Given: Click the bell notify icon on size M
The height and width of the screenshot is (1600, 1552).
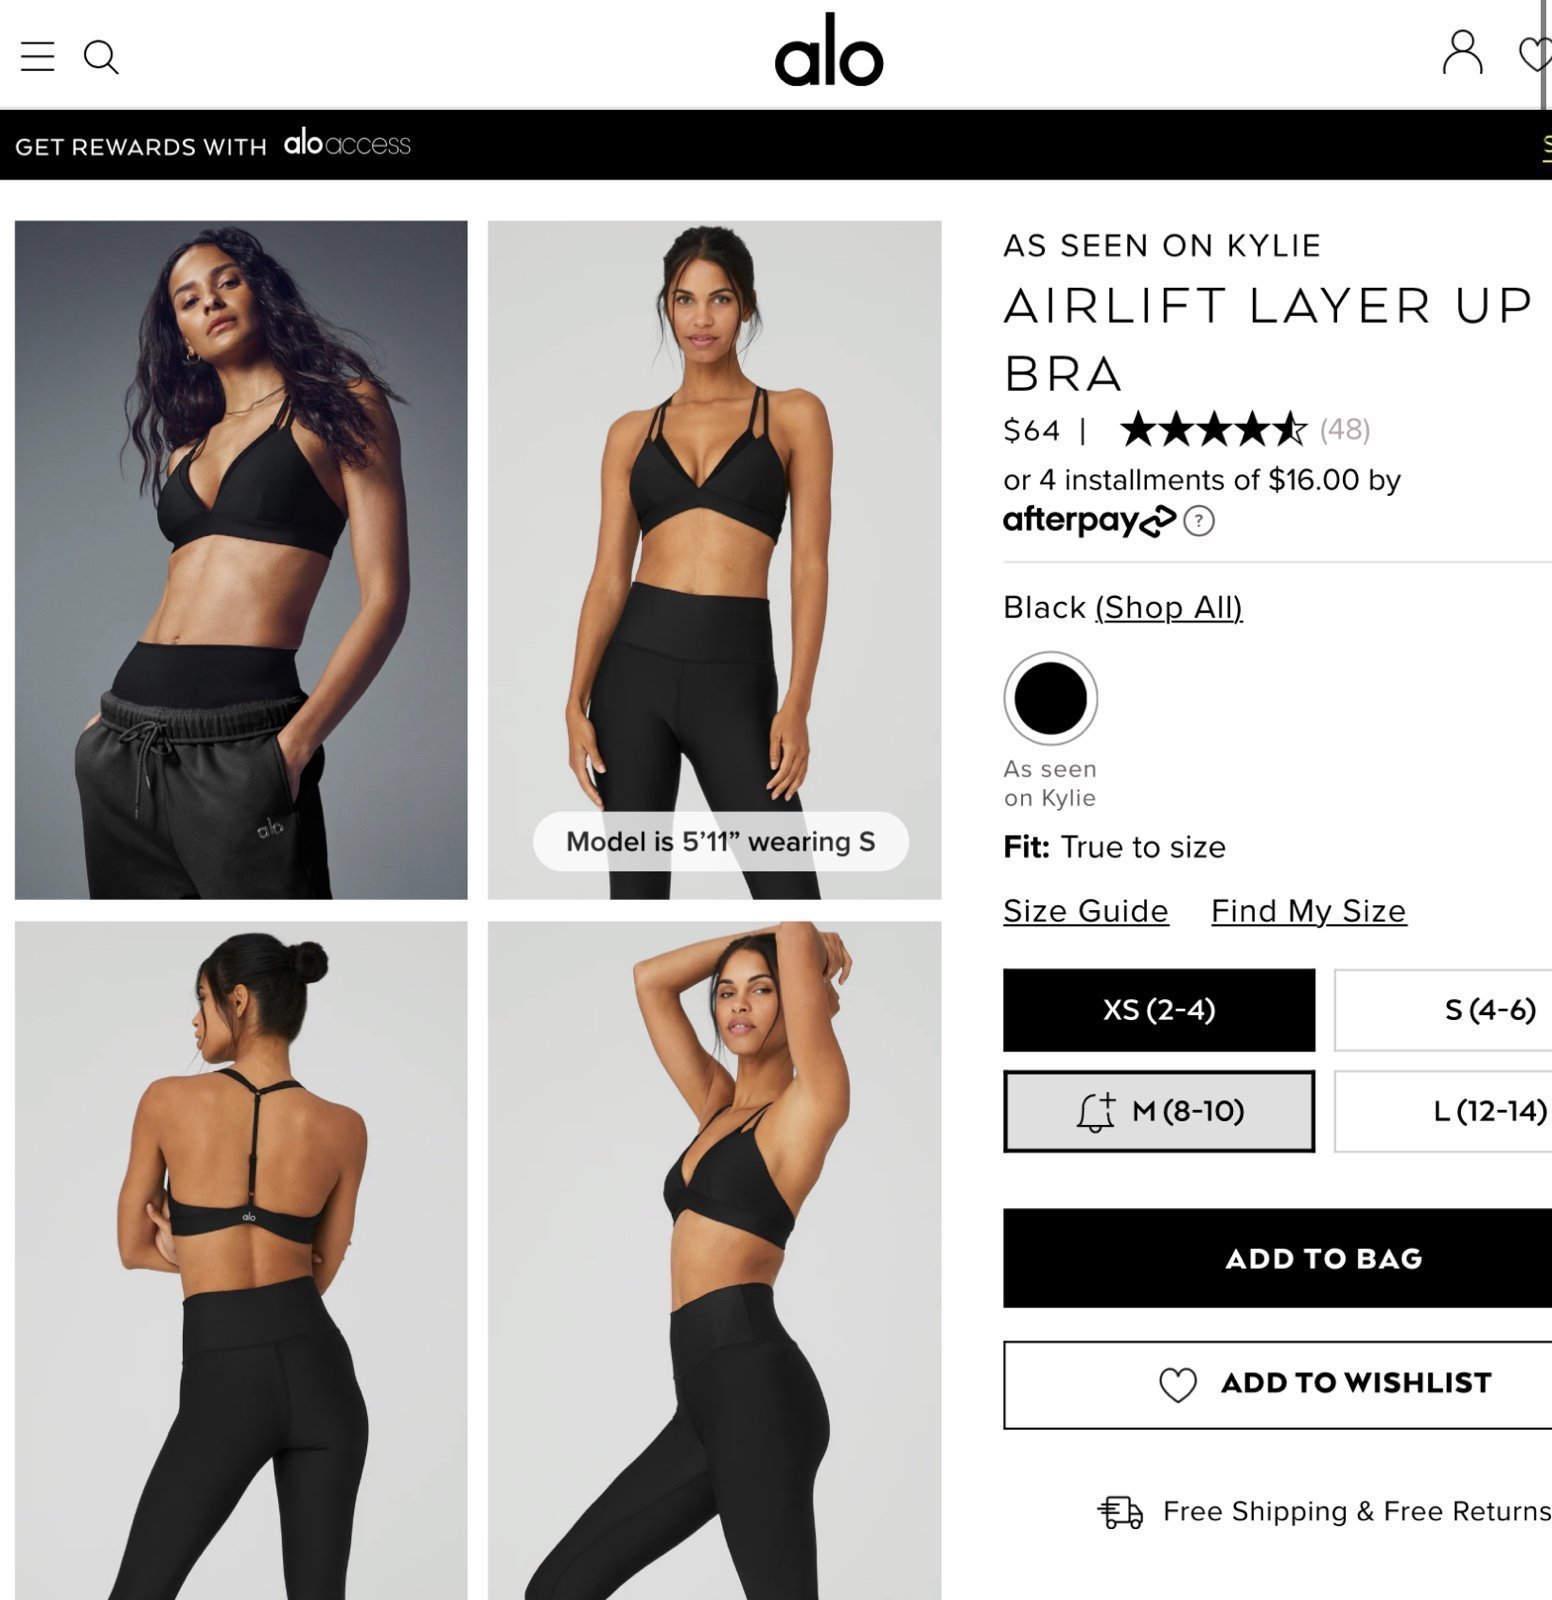Looking at the screenshot, I should [1096, 1112].
